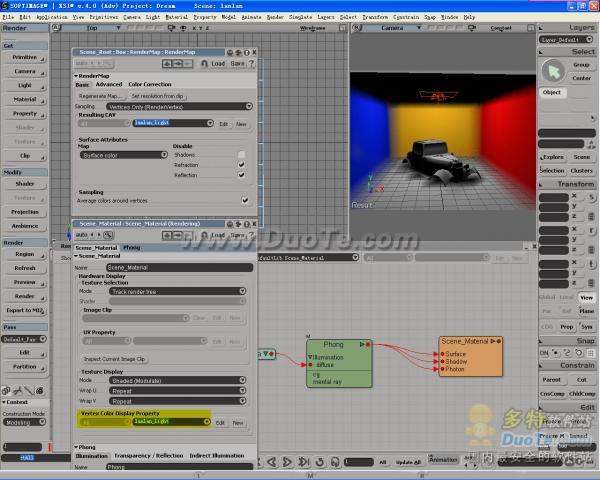Click the Name field containing Scene_Material

click(x=178, y=268)
